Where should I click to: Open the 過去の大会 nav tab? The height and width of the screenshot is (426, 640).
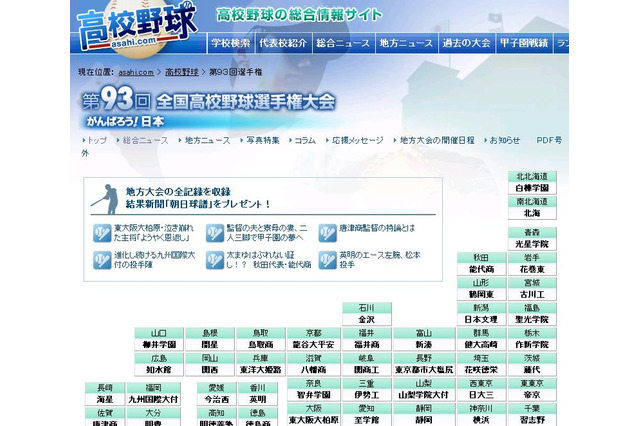[466, 43]
